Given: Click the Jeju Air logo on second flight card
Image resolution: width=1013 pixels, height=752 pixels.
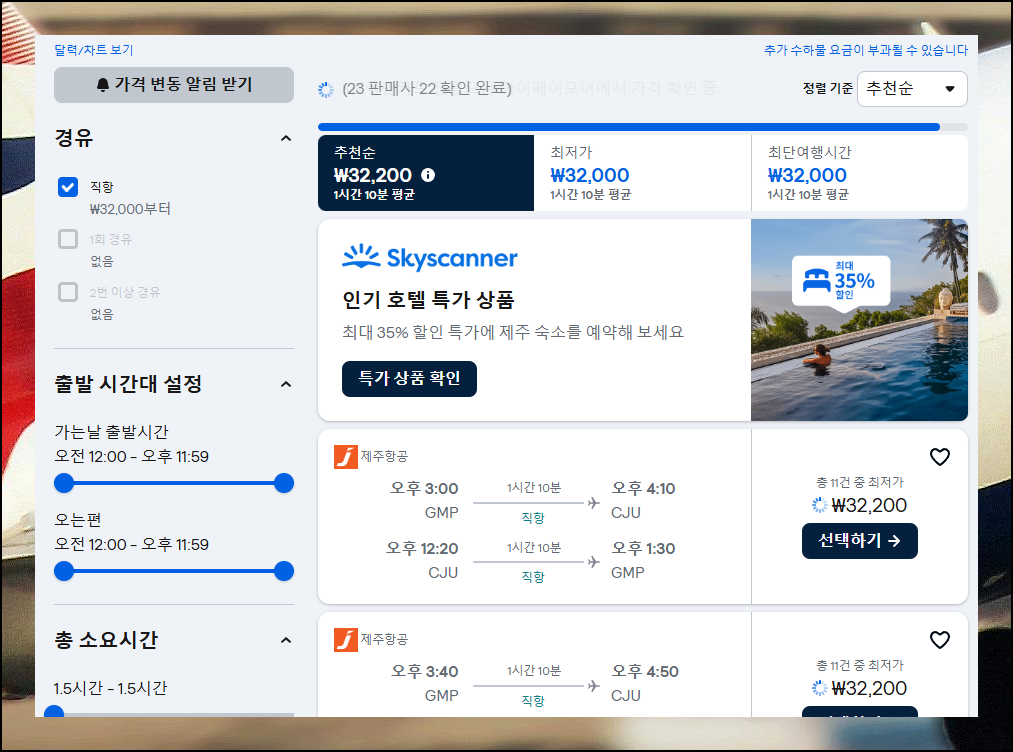Looking at the screenshot, I should click(x=346, y=640).
